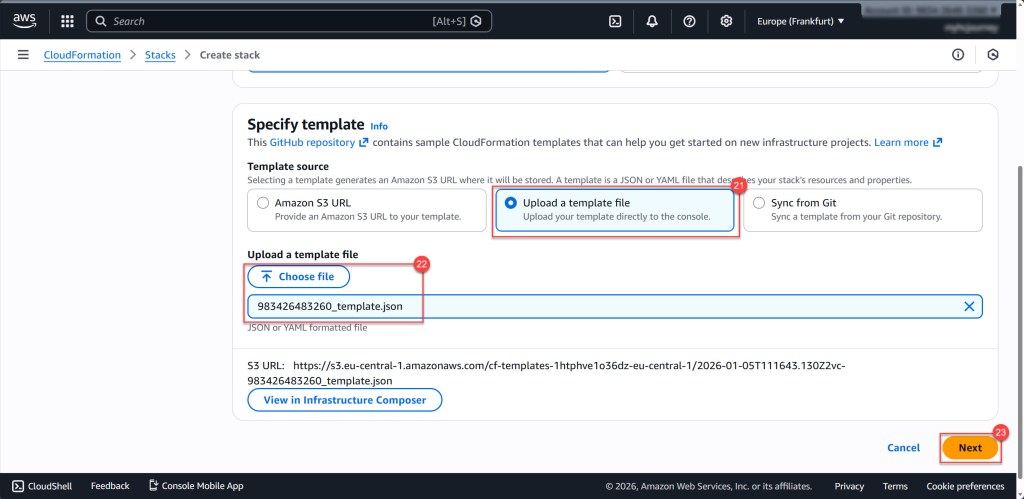Viewport: 1024px width, 499px height.
Task: Open the settings gear in the header
Action: [x=726, y=21]
